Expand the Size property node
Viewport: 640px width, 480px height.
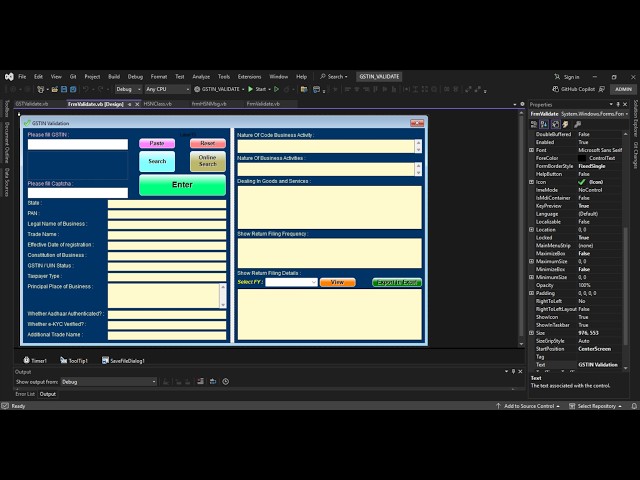[x=531, y=333]
